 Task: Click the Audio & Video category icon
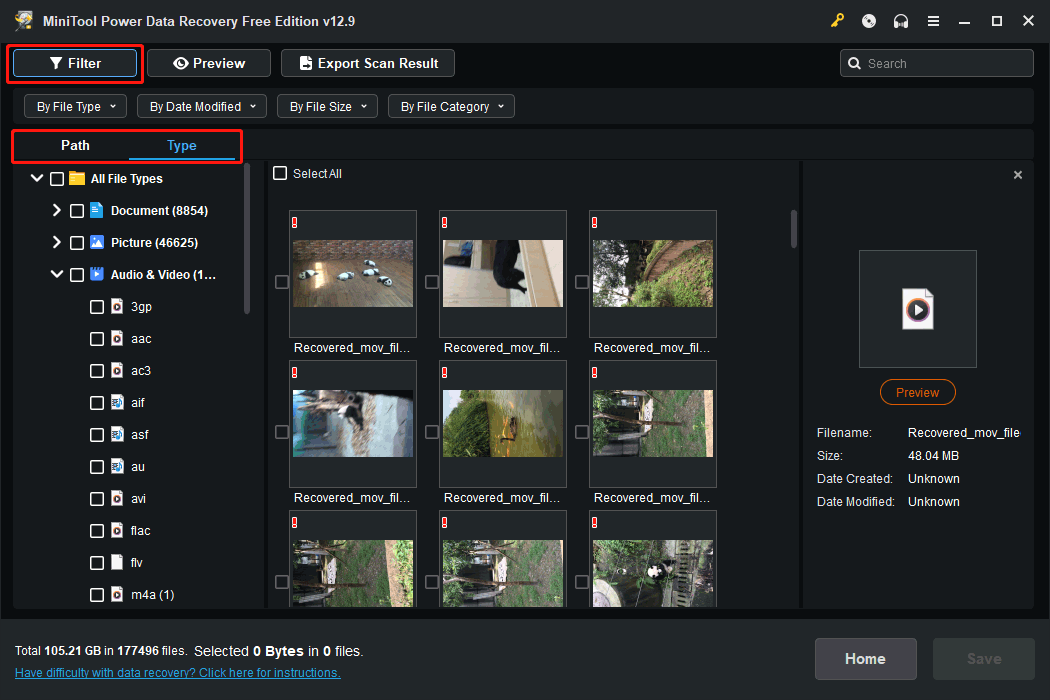point(96,274)
